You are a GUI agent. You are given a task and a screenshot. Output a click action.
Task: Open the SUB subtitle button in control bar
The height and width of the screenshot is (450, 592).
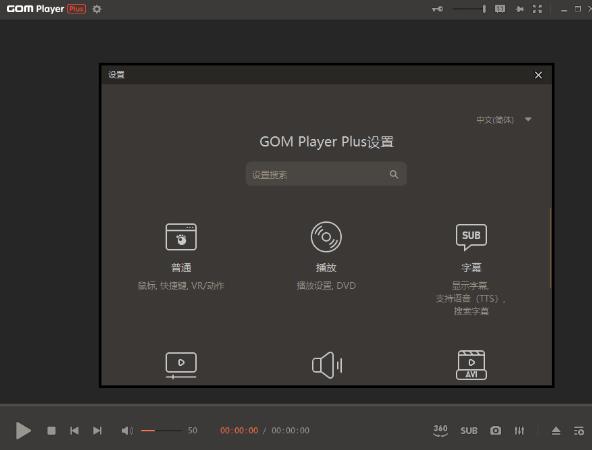point(469,430)
